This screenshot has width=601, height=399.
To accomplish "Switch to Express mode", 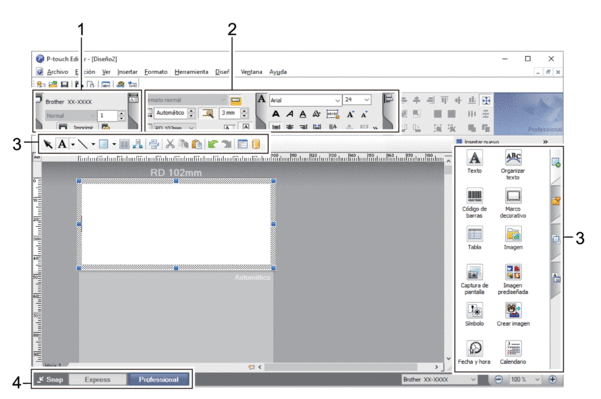I will point(97,379).
